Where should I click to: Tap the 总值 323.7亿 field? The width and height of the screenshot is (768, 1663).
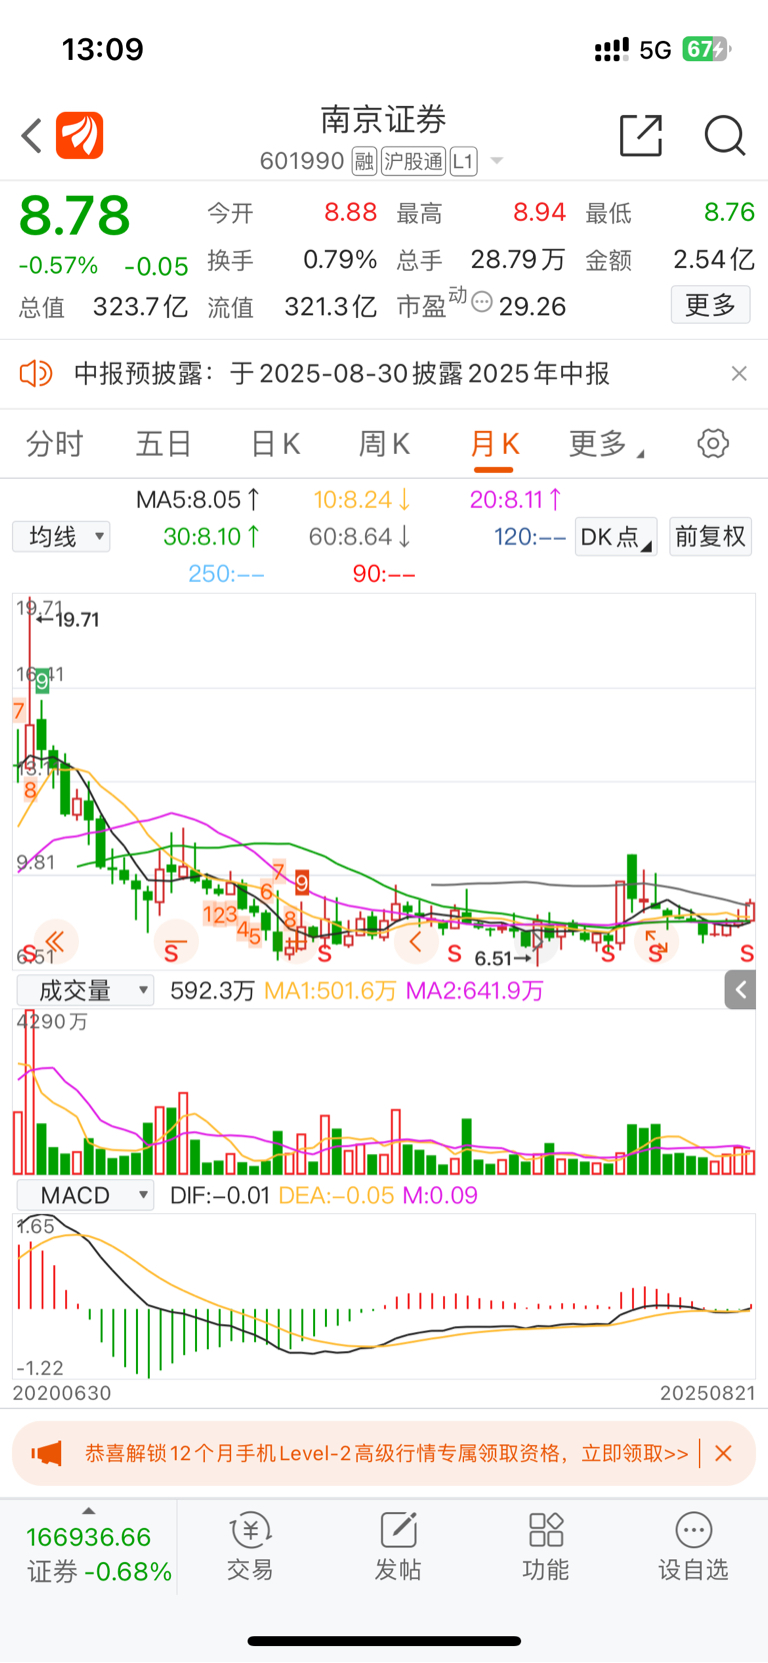(103, 306)
